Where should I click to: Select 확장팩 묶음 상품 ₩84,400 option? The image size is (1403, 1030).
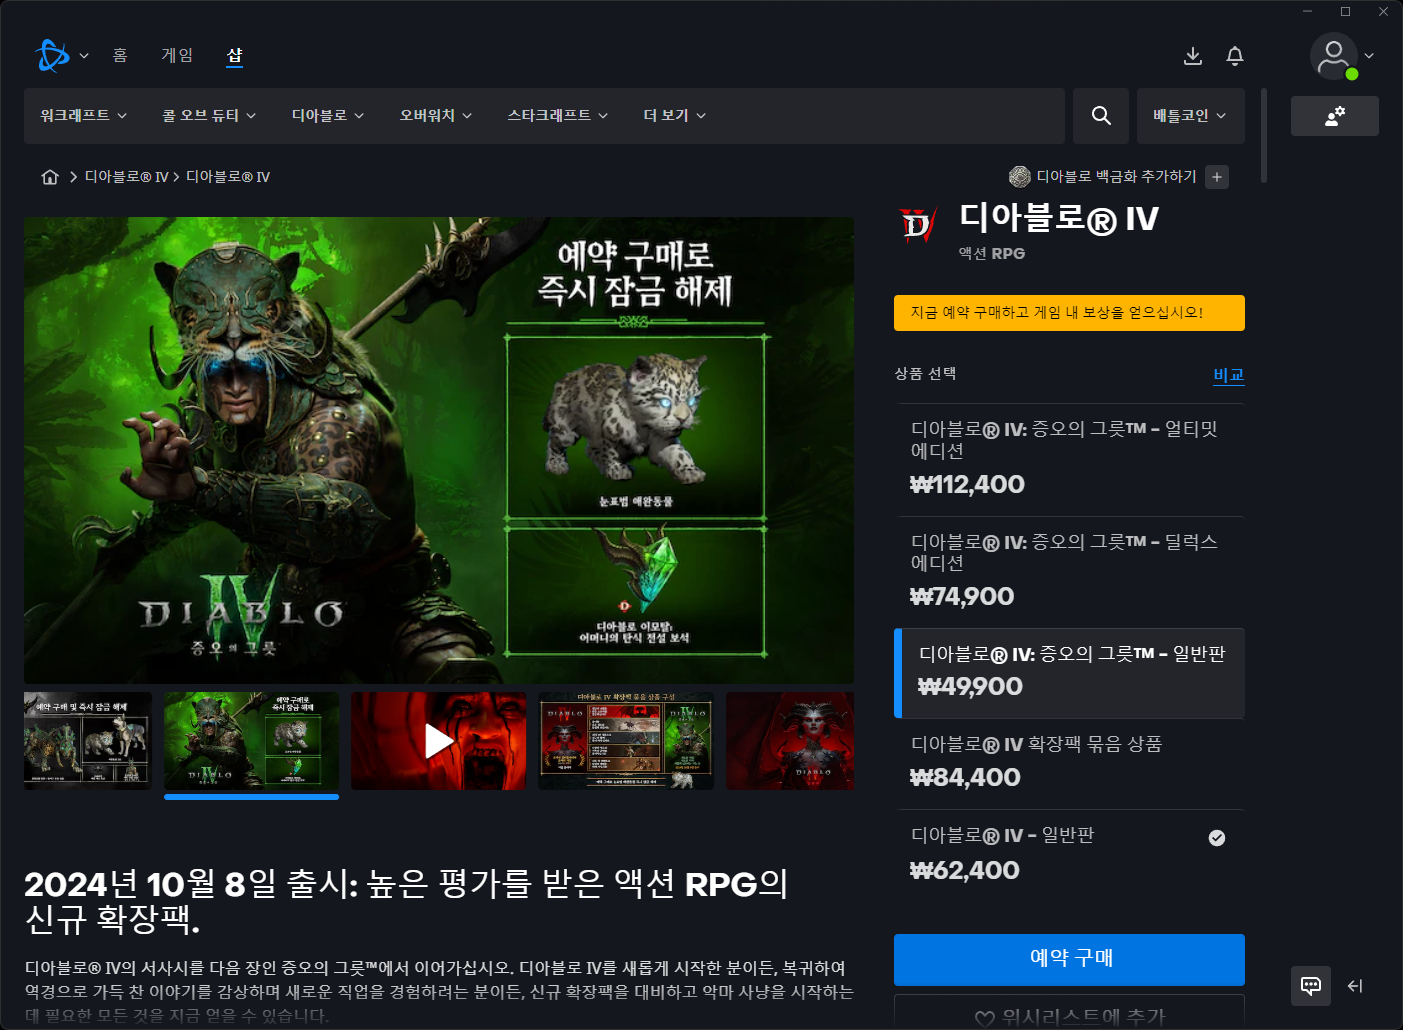point(1069,764)
